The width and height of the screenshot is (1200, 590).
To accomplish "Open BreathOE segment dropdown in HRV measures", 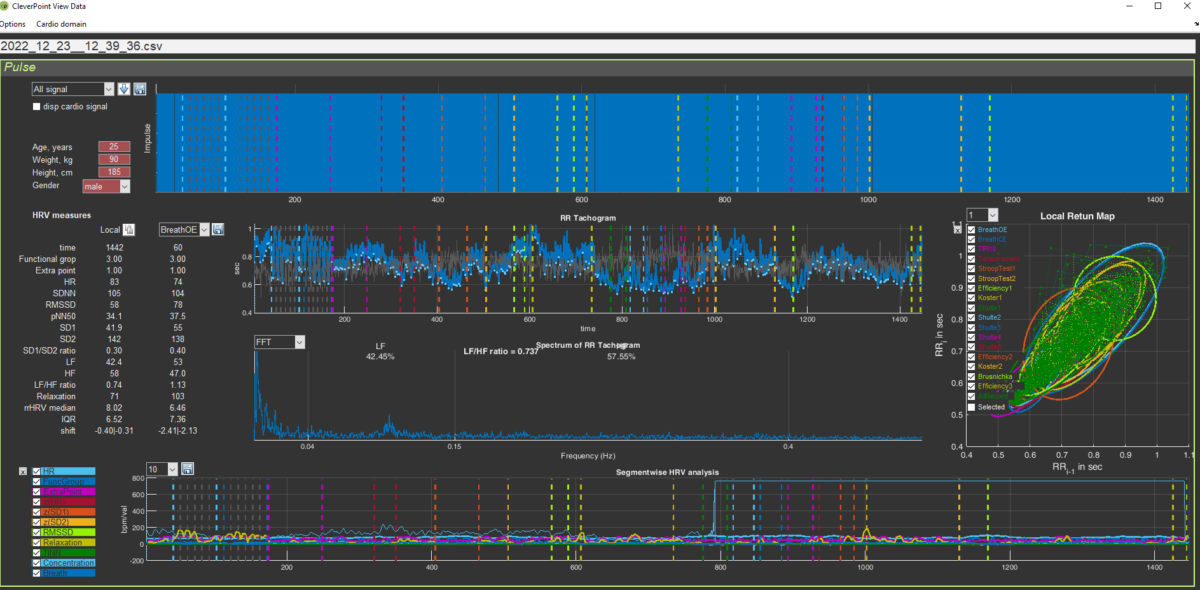I will [x=183, y=230].
